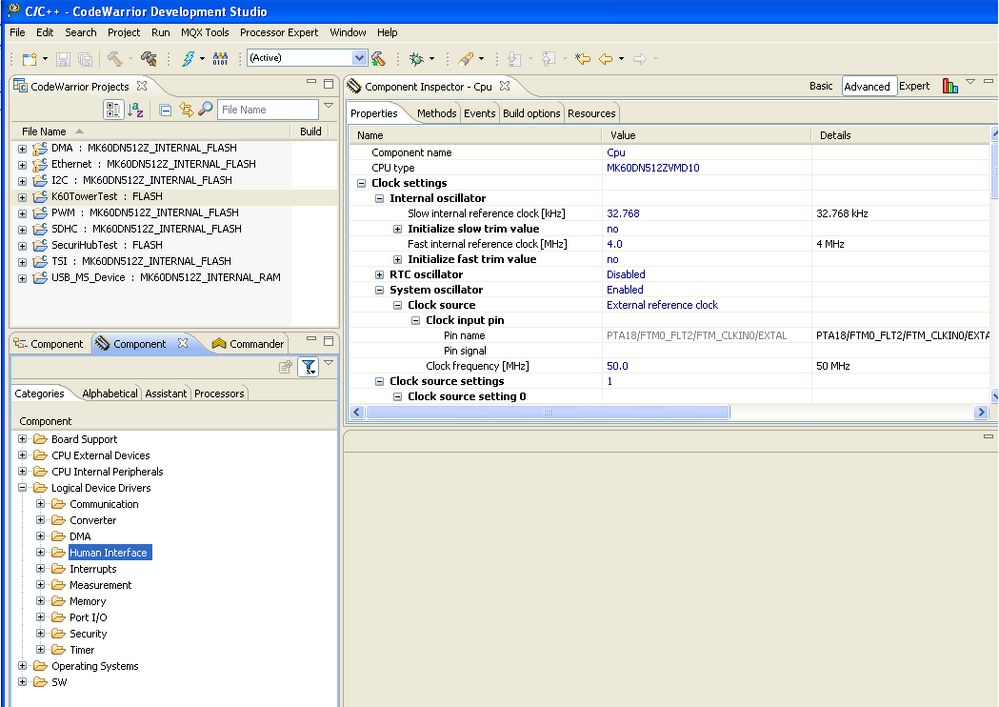The width and height of the screenshot is (999, 707).
Task: Switch to the Resources tab
Action: 591,113
